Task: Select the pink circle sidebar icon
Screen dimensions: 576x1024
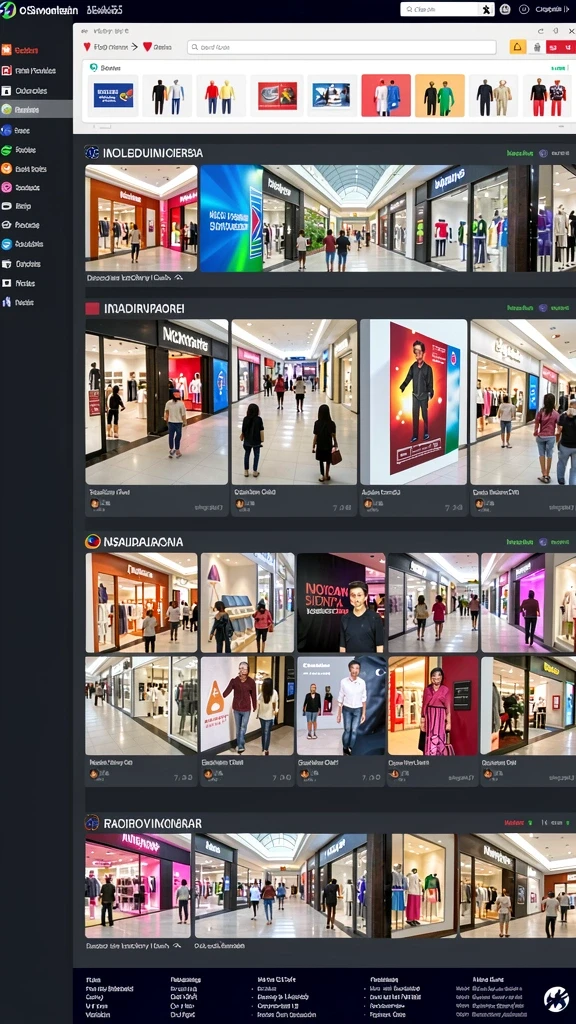Action: [x=7, y=187]
